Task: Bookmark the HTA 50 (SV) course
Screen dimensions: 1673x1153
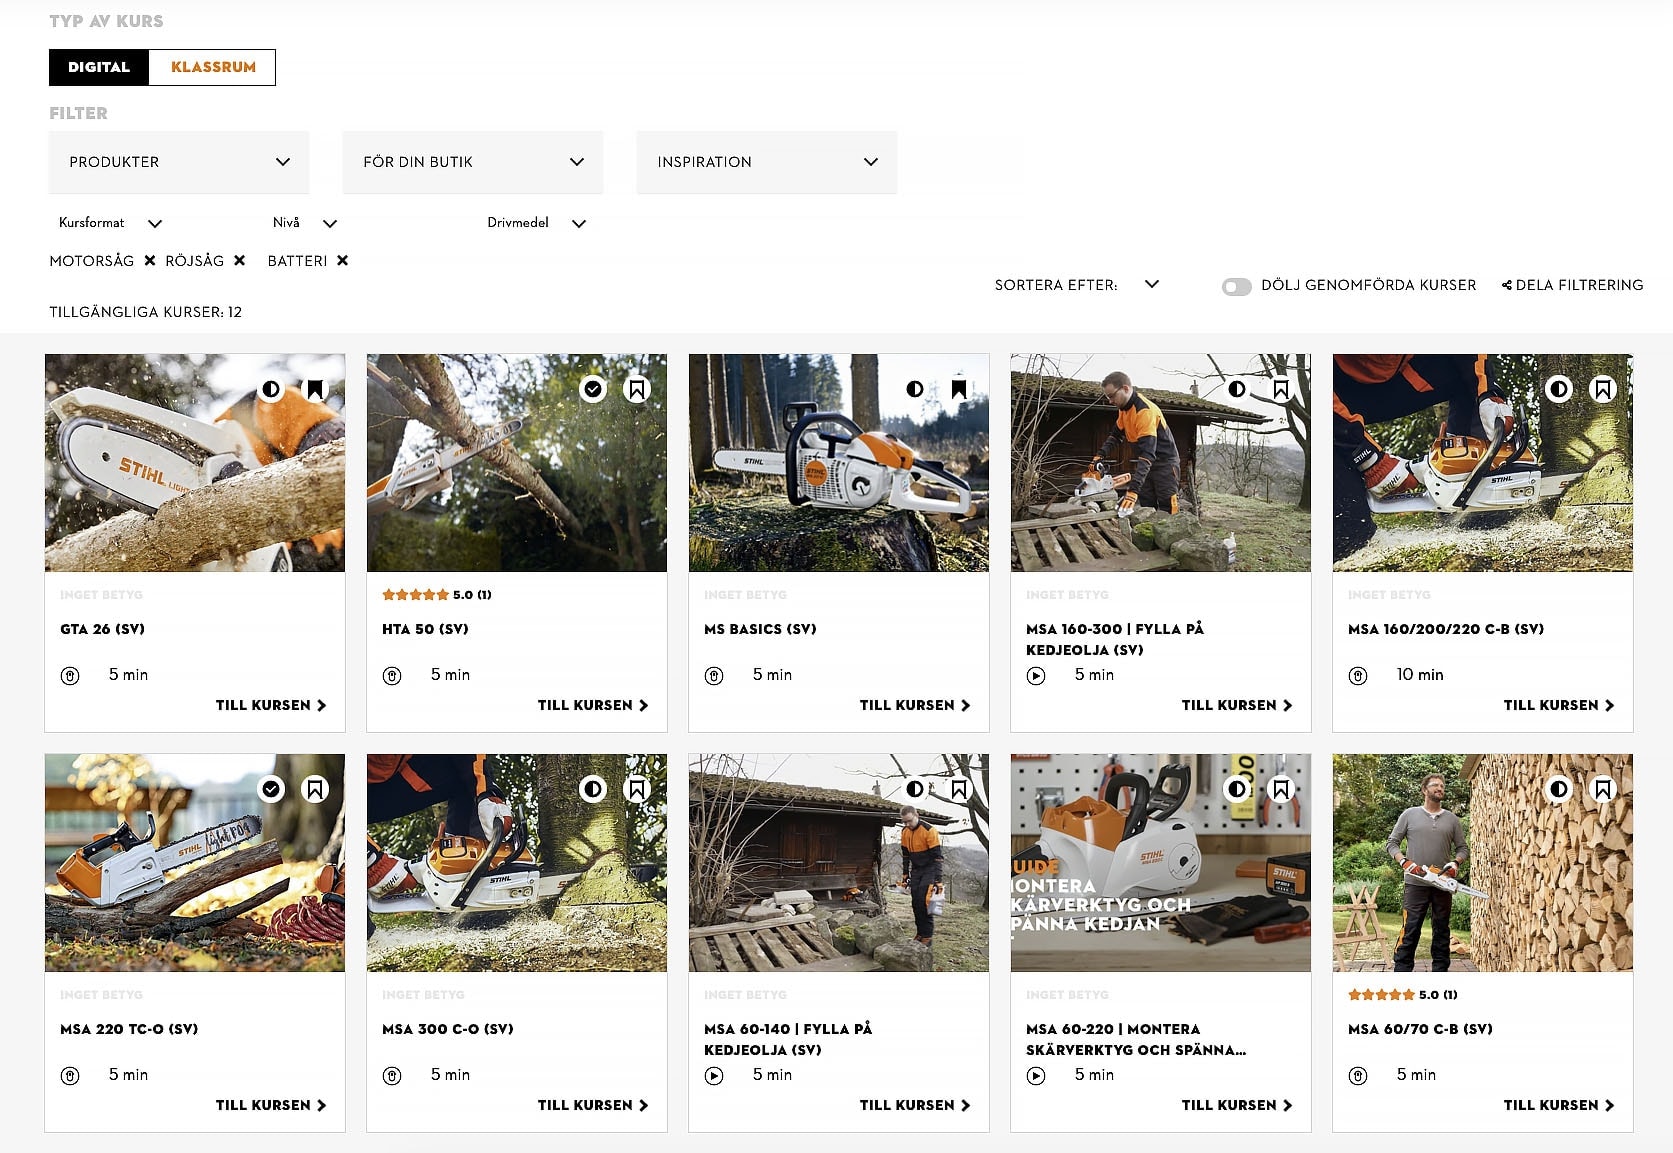Action: (637, 389)
